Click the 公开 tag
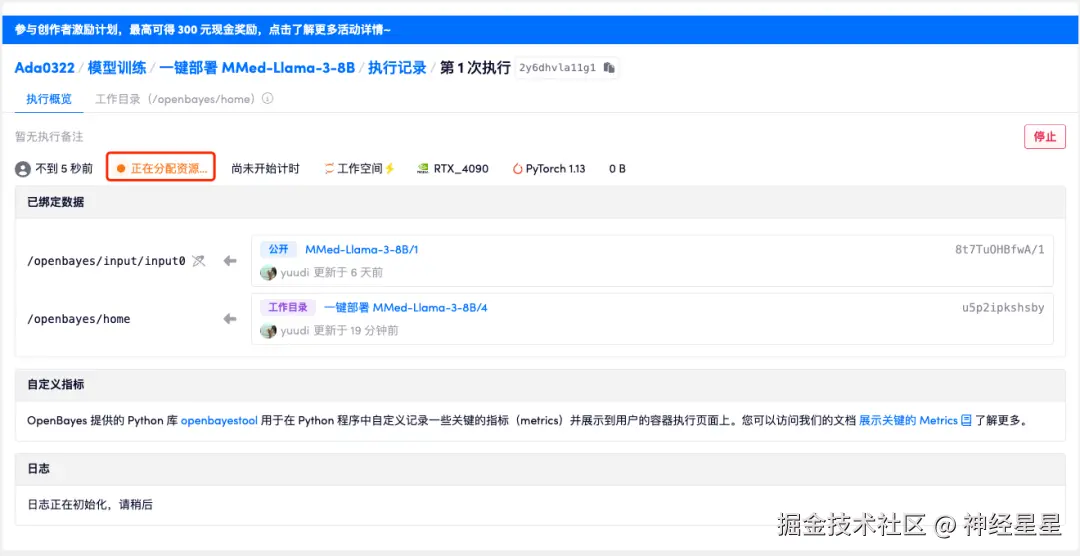Screen dimensions: 1080x556 coord(278,249)
